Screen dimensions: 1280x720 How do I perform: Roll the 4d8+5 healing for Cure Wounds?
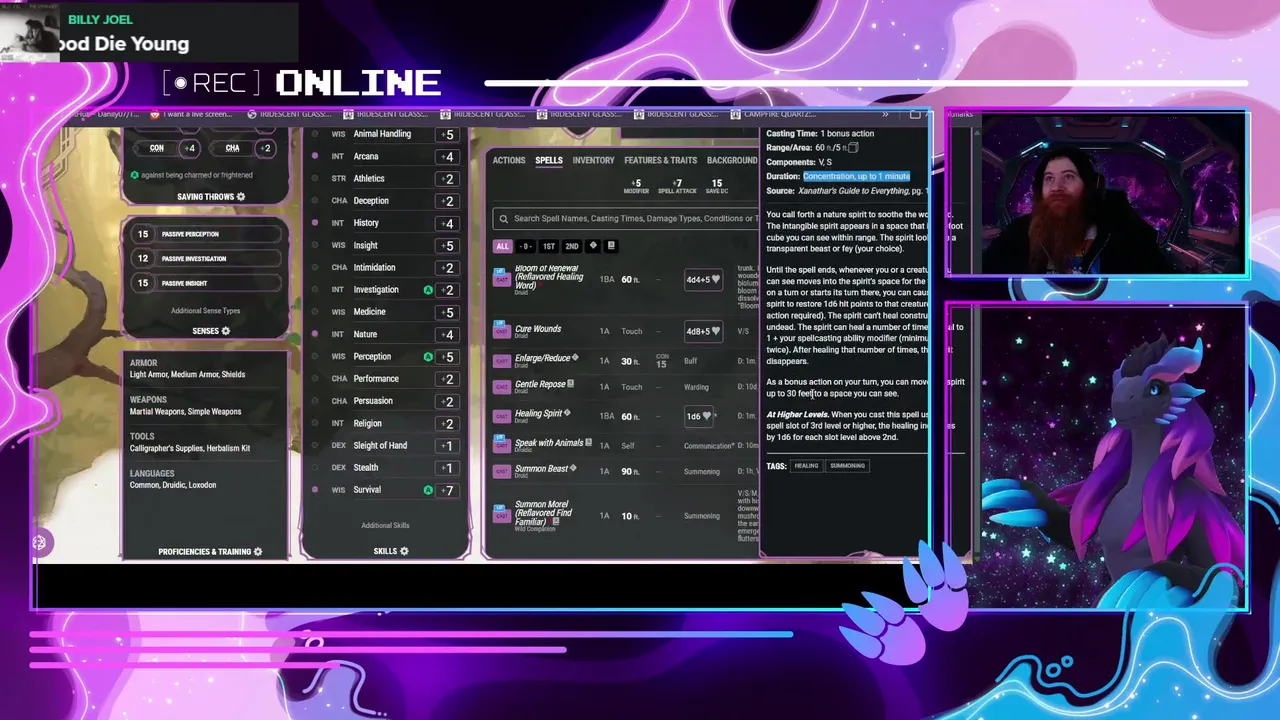click(703, 331)
